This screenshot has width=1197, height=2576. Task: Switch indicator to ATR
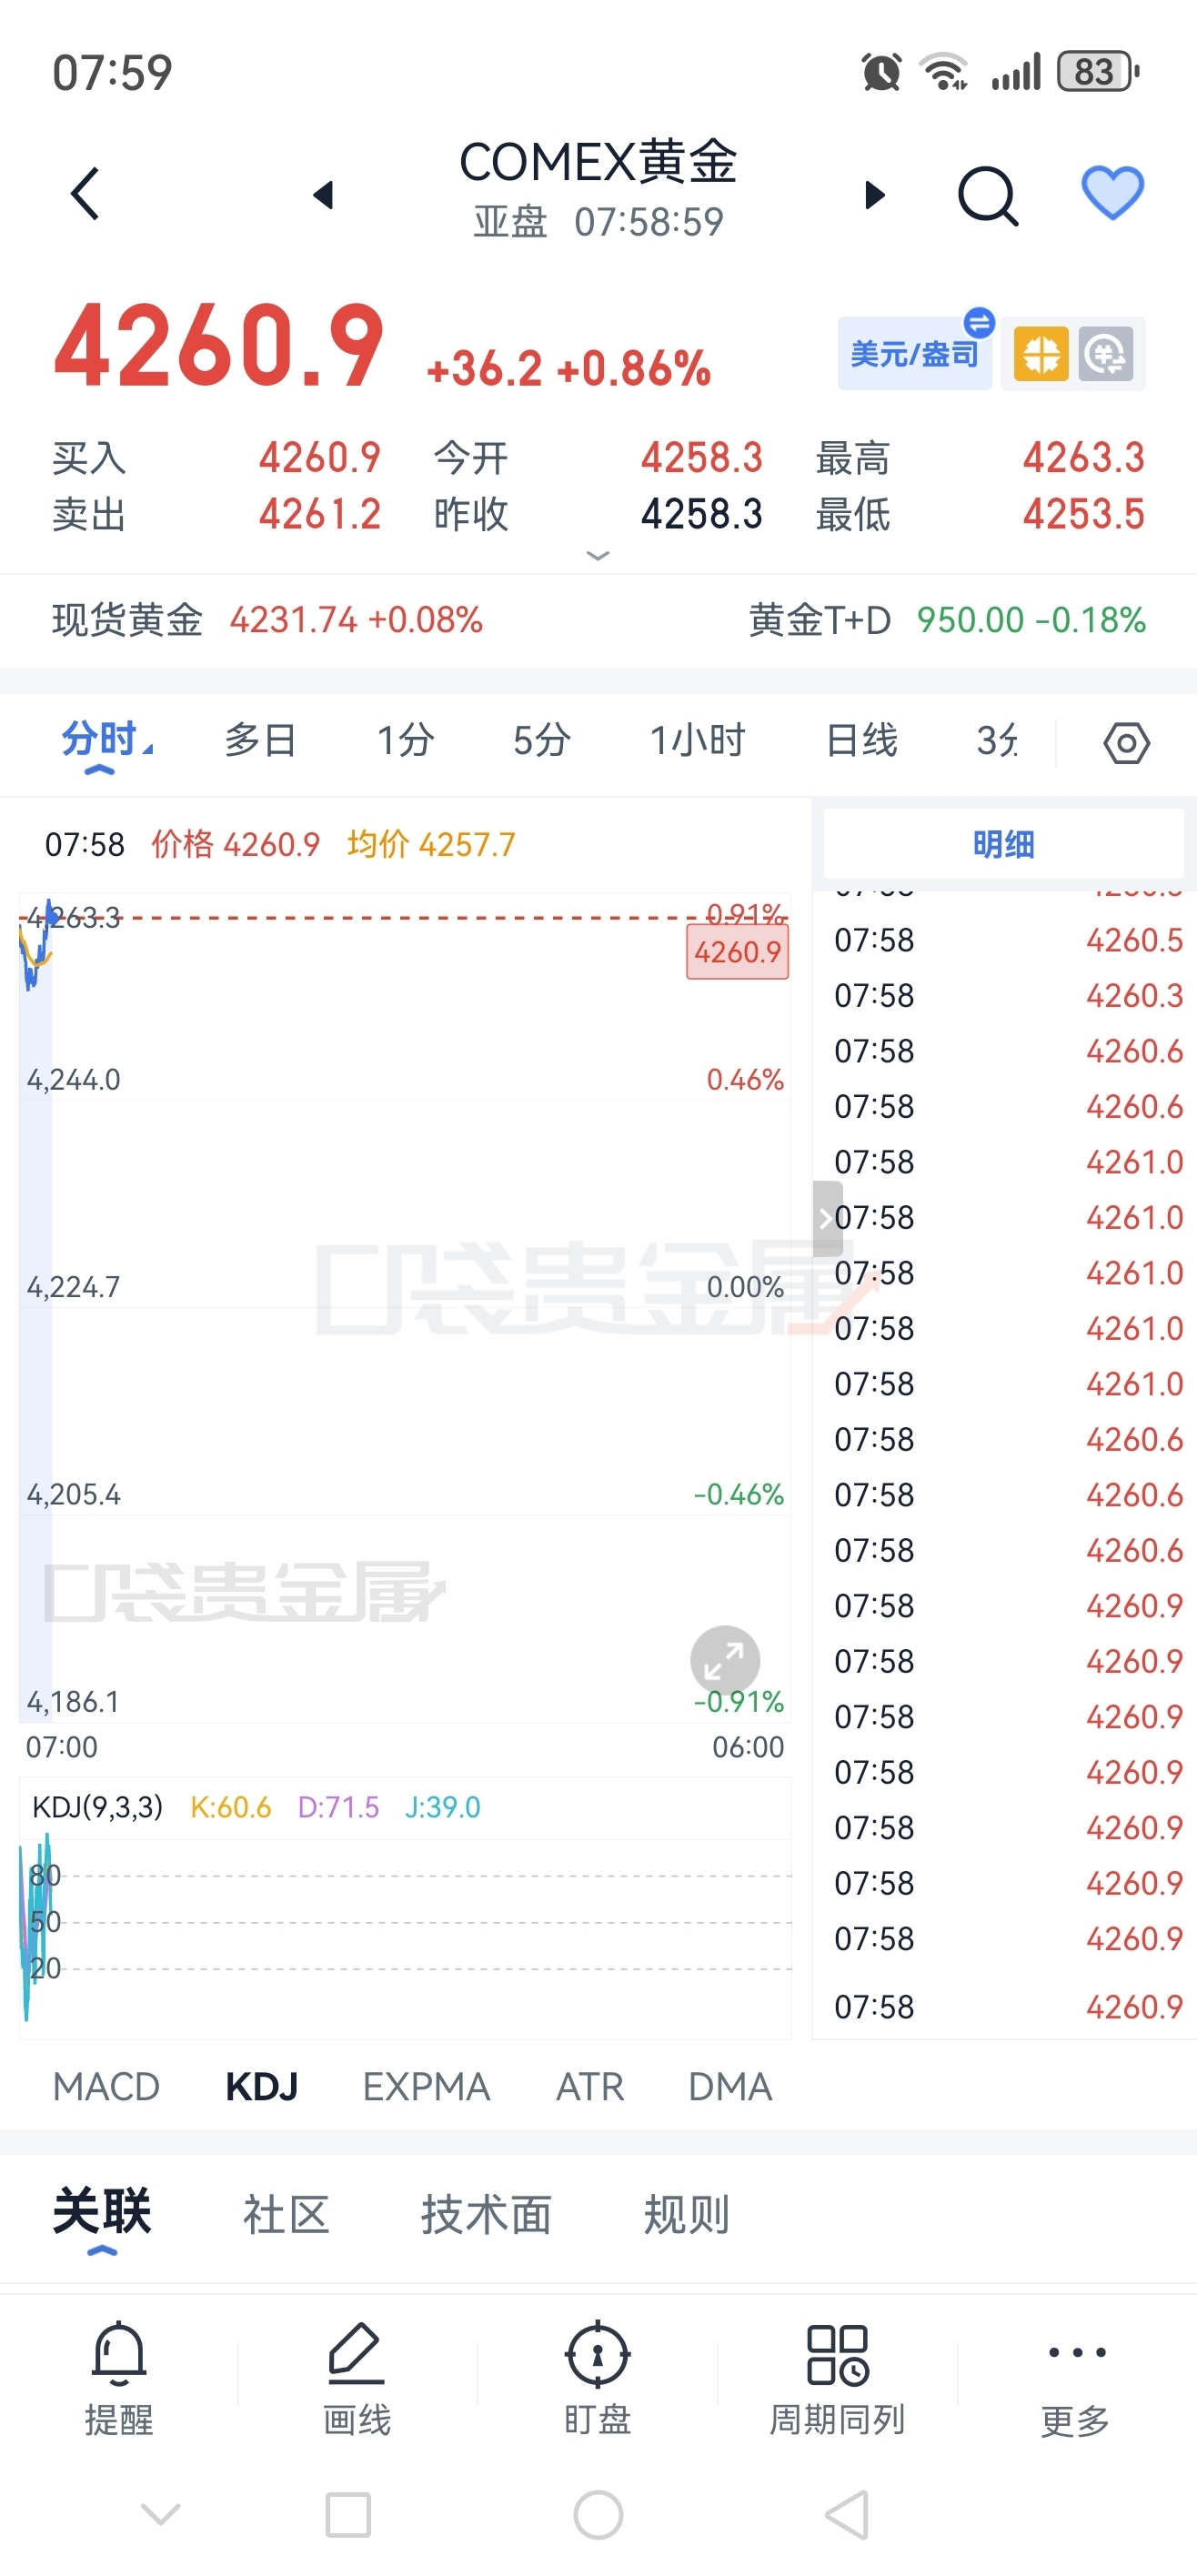point(590,2087)
